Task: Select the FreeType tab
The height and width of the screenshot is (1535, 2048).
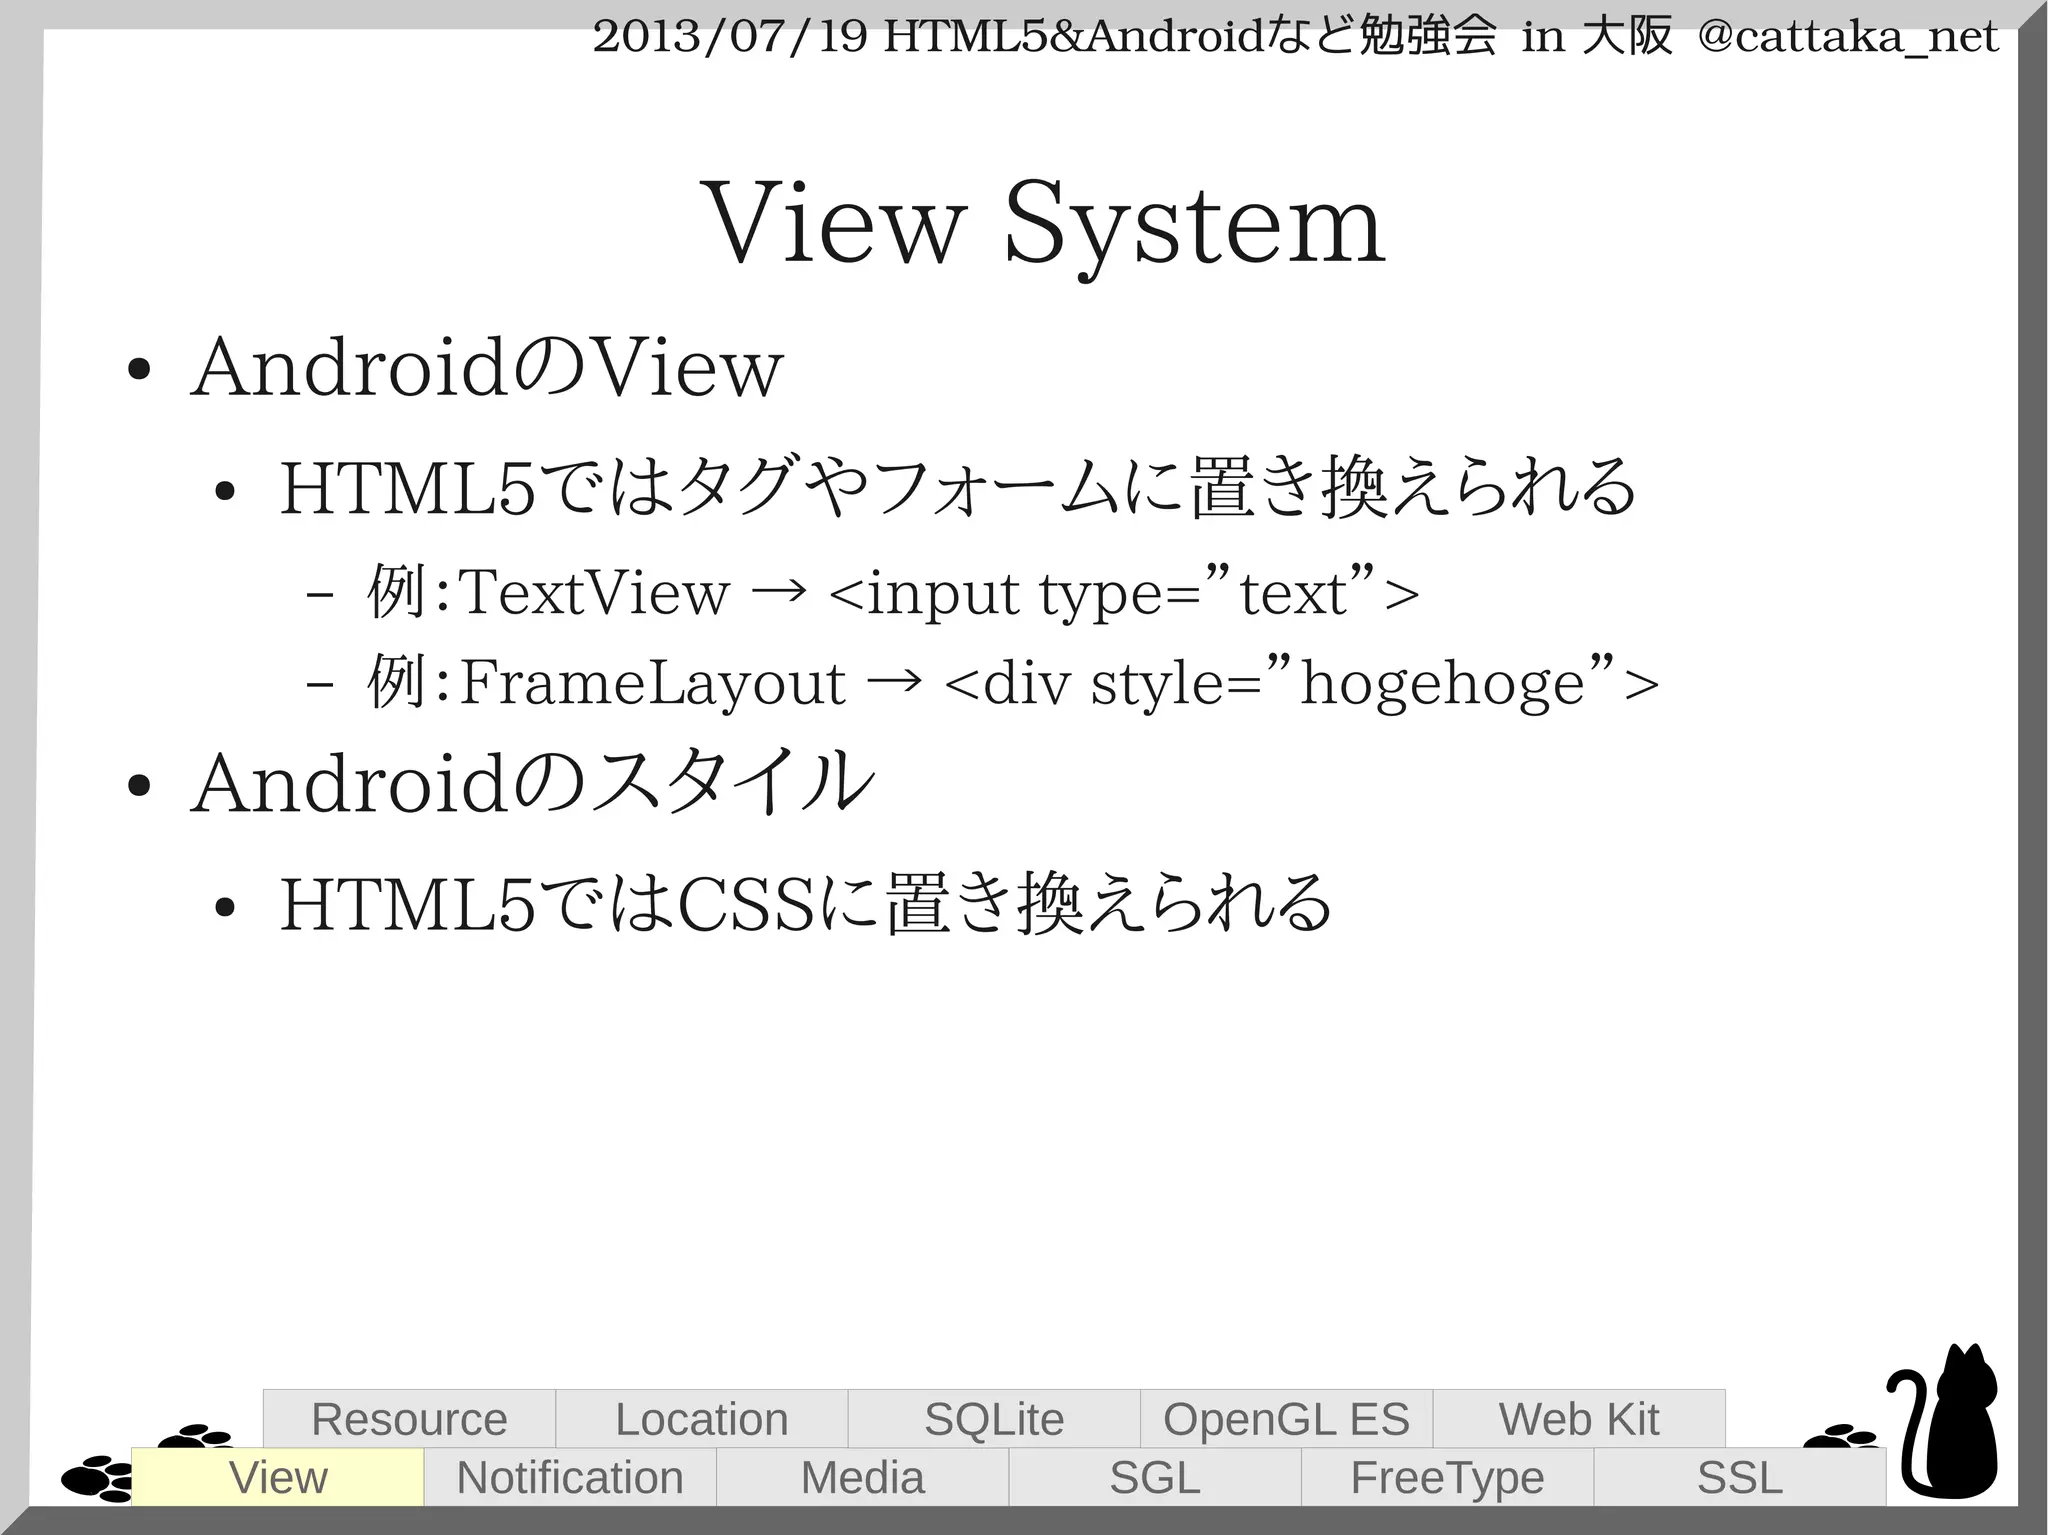Action: [1448, 1477]
